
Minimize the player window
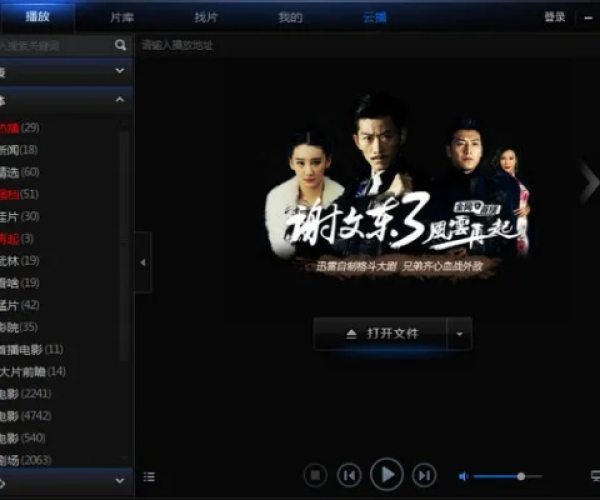(589, 18)
